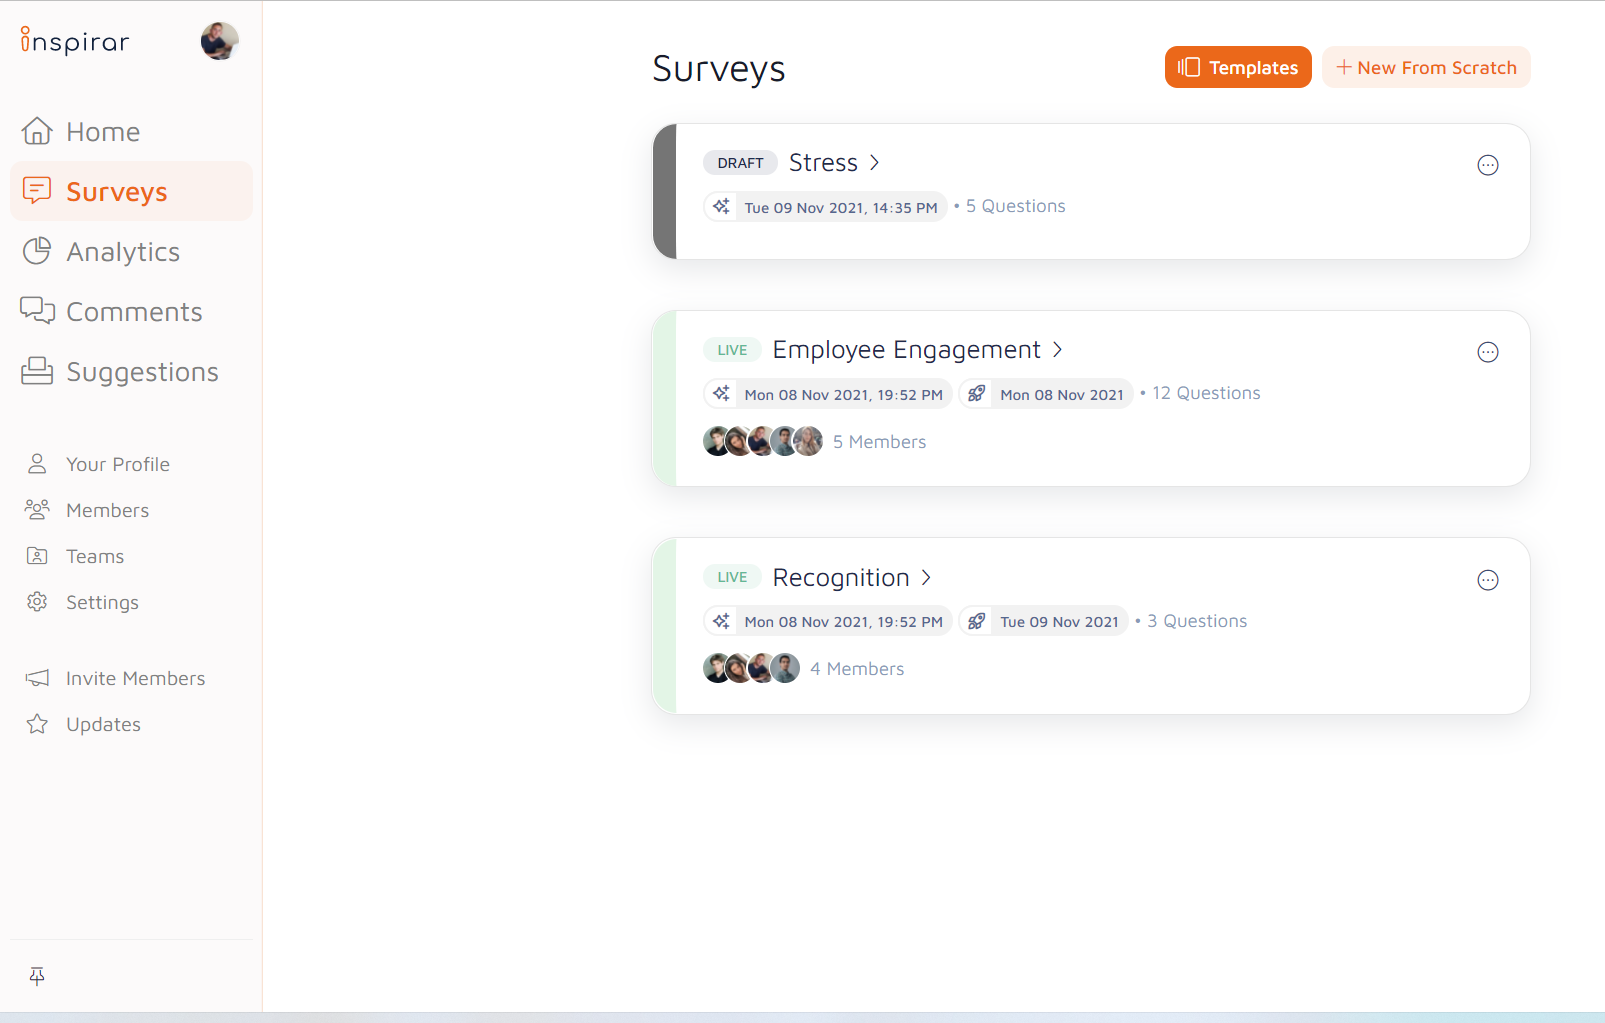Open Updates in the sidebar
Viewport: 1605px width, 1023px height.
pyautogui.click(x=103, y=724)
